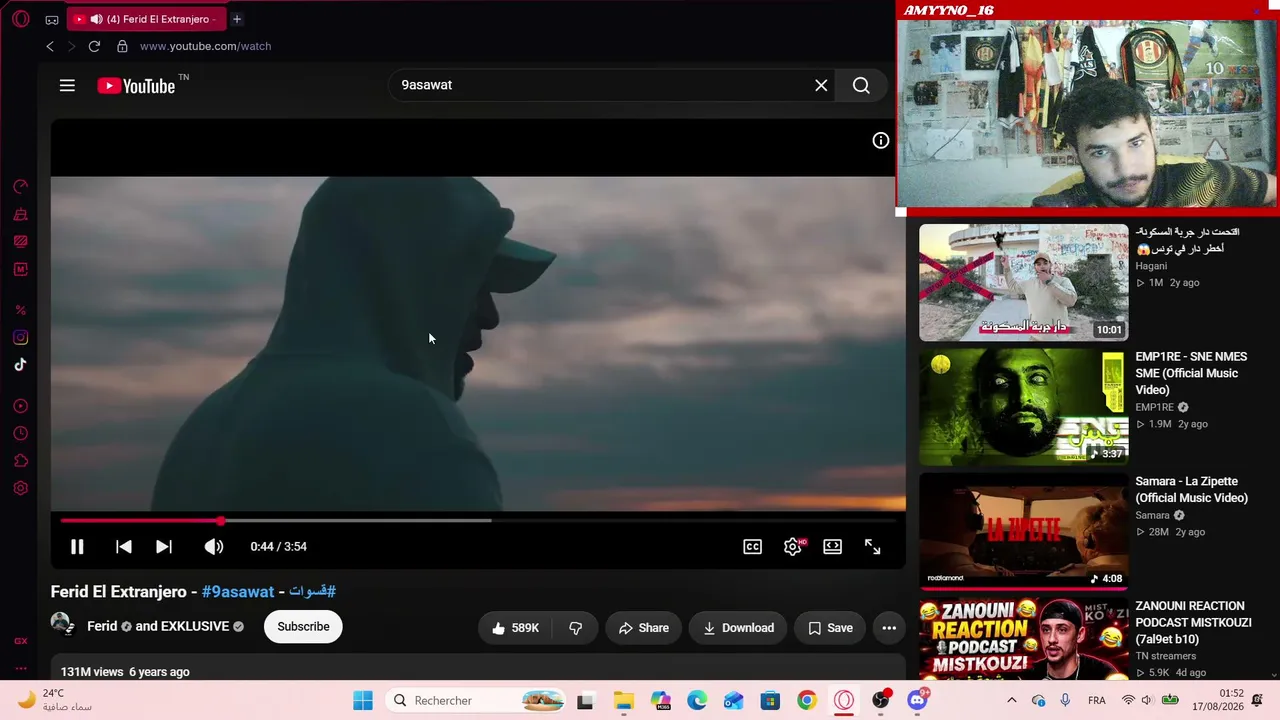Open the Windows Start menu

point(363,701)
